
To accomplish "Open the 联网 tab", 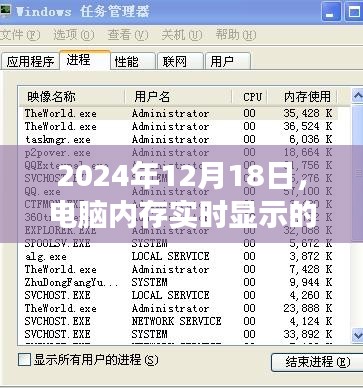I will [x=180, y=61].
